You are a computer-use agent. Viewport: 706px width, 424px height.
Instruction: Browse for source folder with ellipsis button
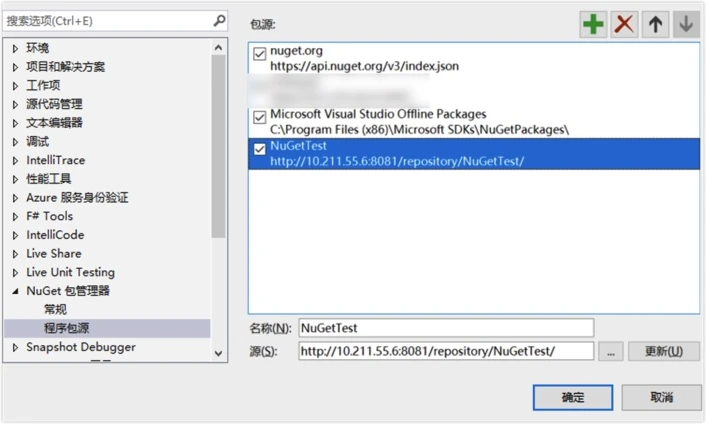tap(611, 352)
